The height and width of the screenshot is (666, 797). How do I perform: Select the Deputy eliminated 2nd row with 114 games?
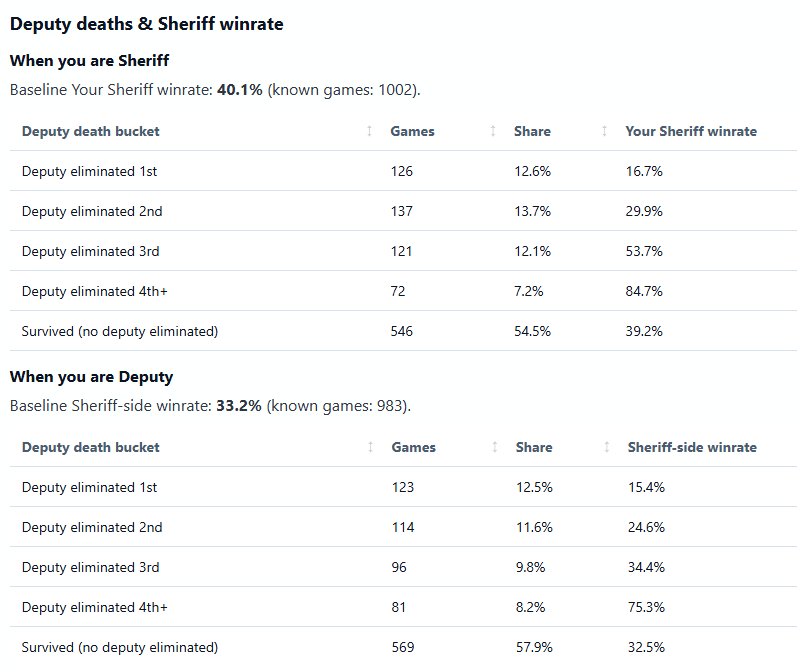pyautogui.click(x=403, y=527)
